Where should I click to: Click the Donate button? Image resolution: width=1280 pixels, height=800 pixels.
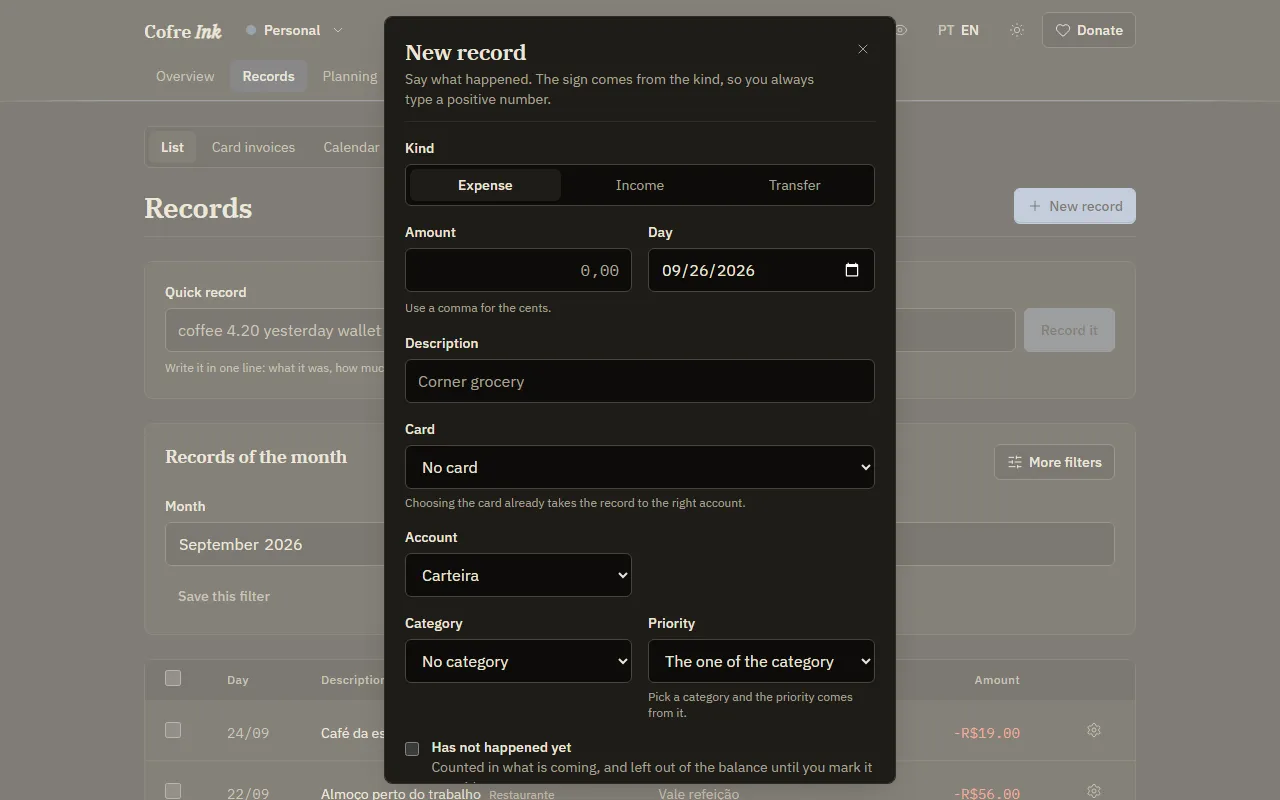point(1089,30)
